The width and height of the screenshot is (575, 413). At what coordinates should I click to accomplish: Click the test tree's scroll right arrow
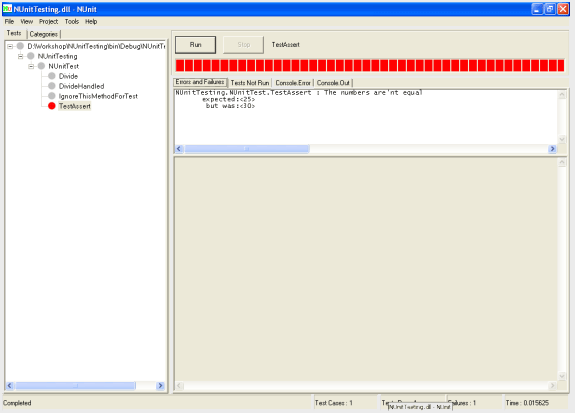[160, 385]
